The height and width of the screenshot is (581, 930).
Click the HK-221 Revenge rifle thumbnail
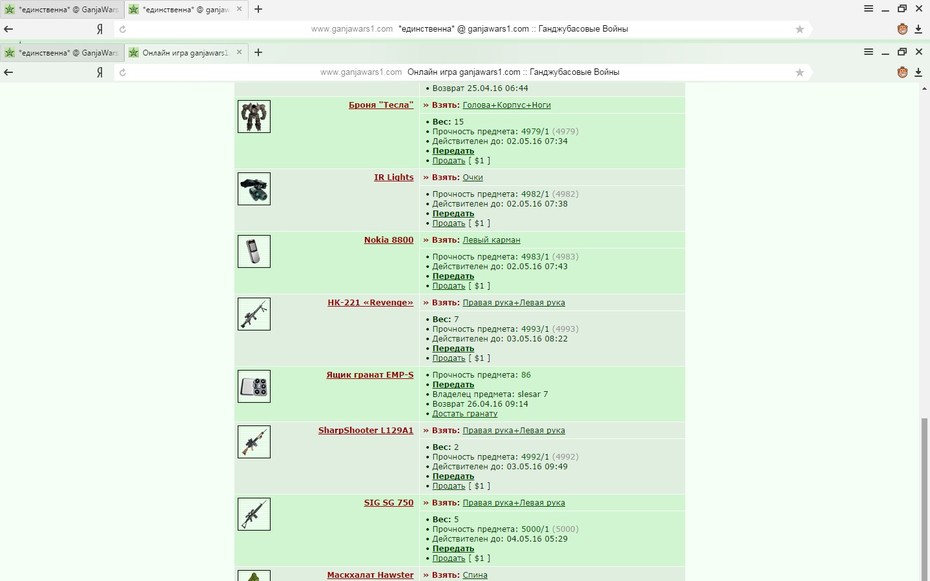pos(254,314)
